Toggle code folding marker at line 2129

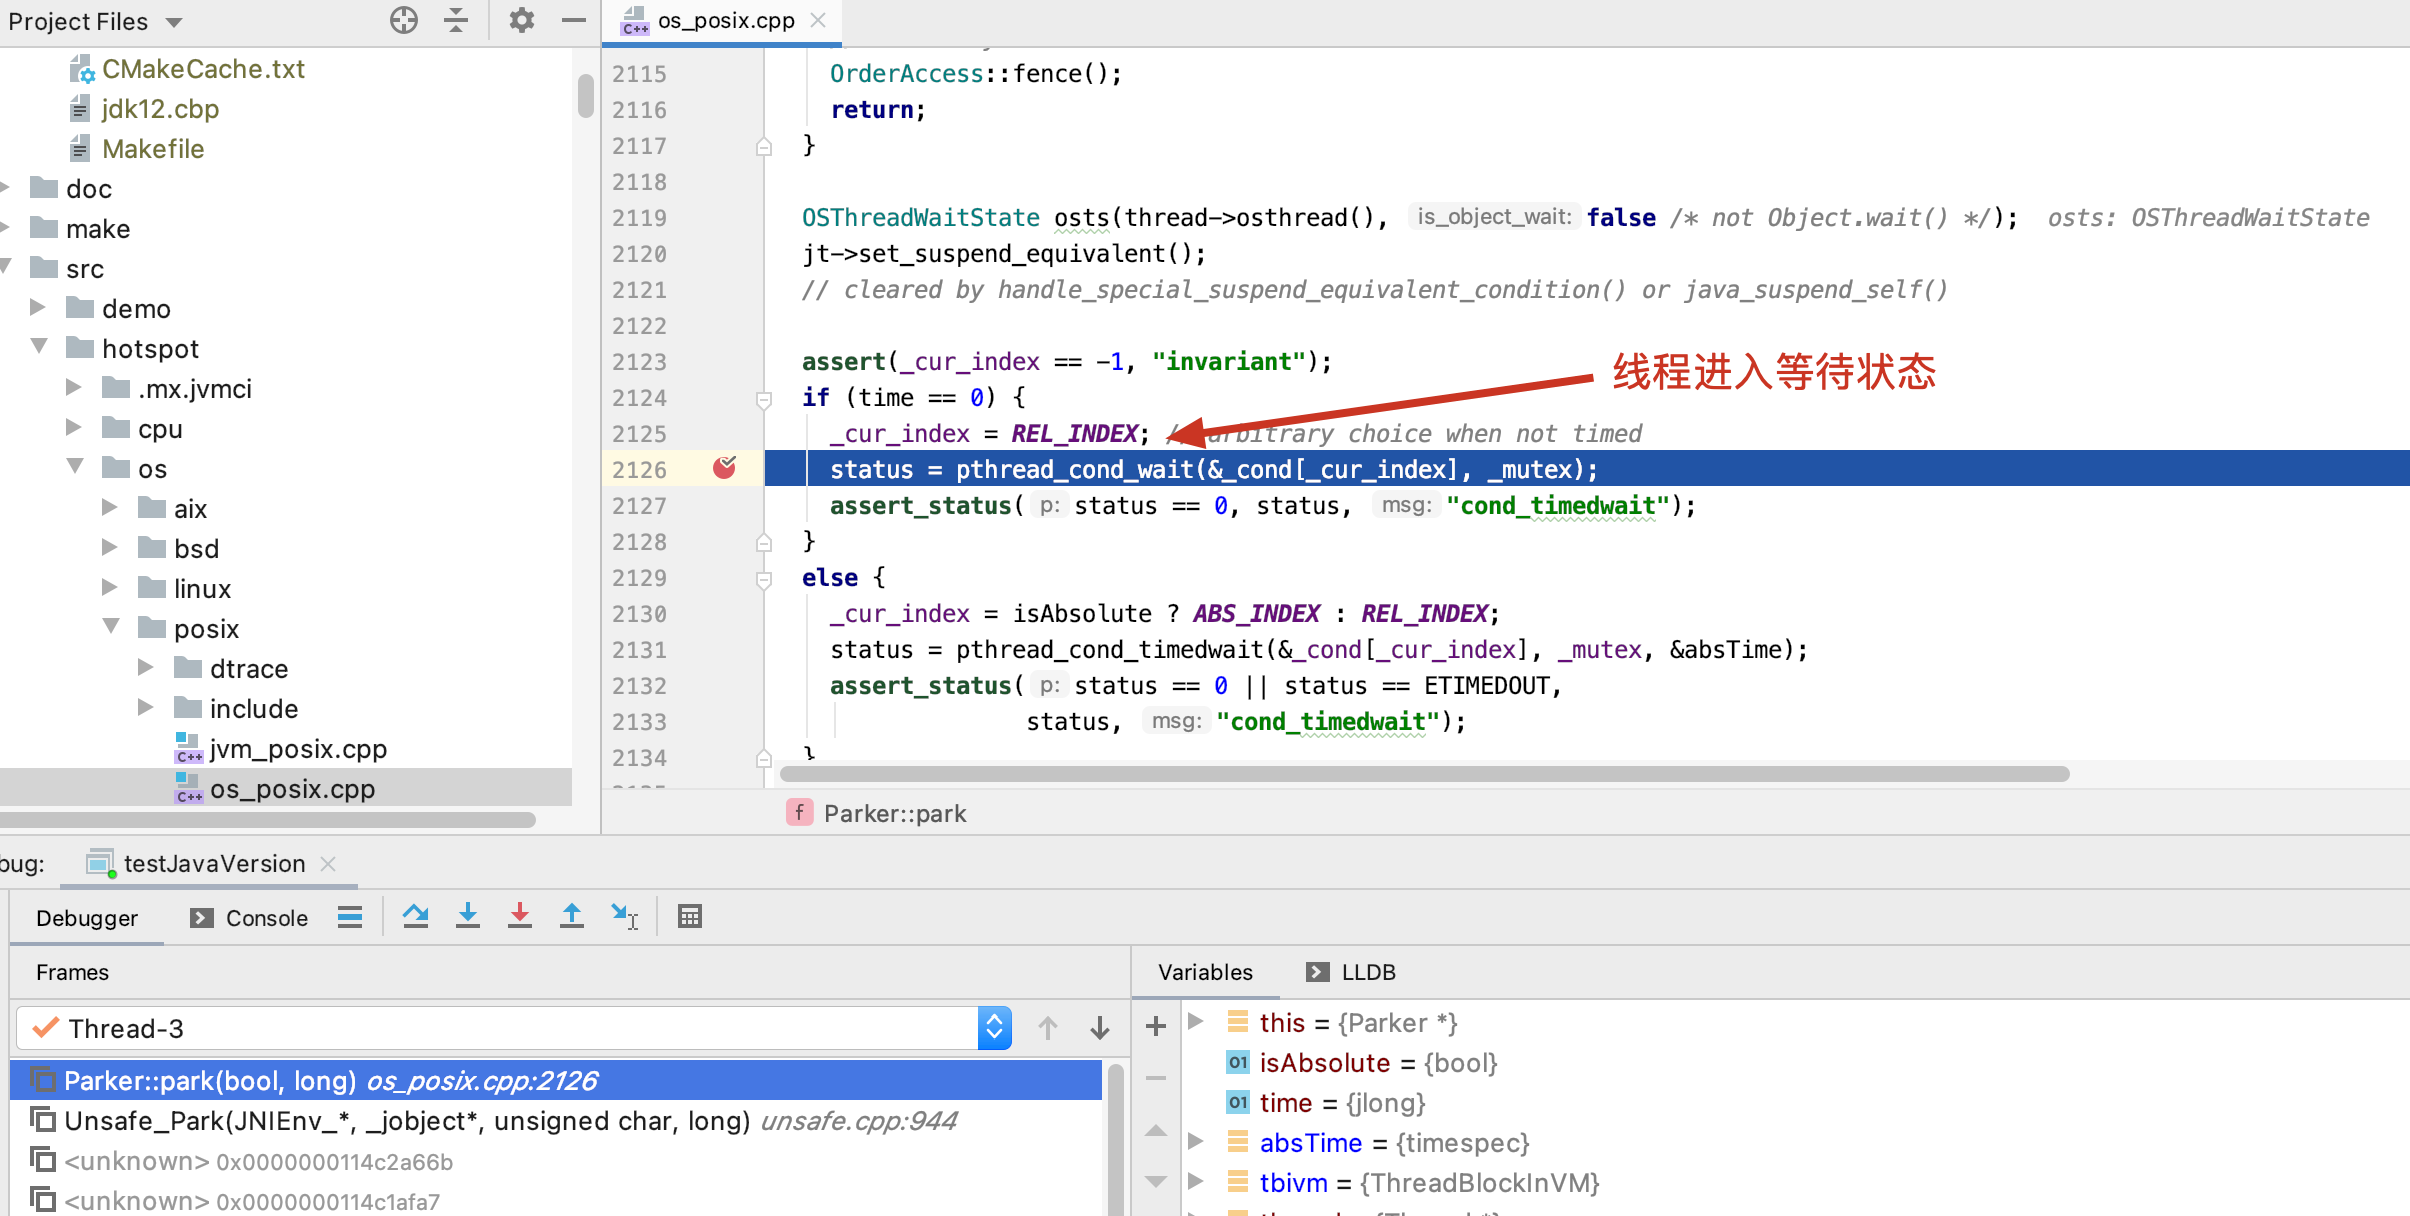tap(764, 579)
